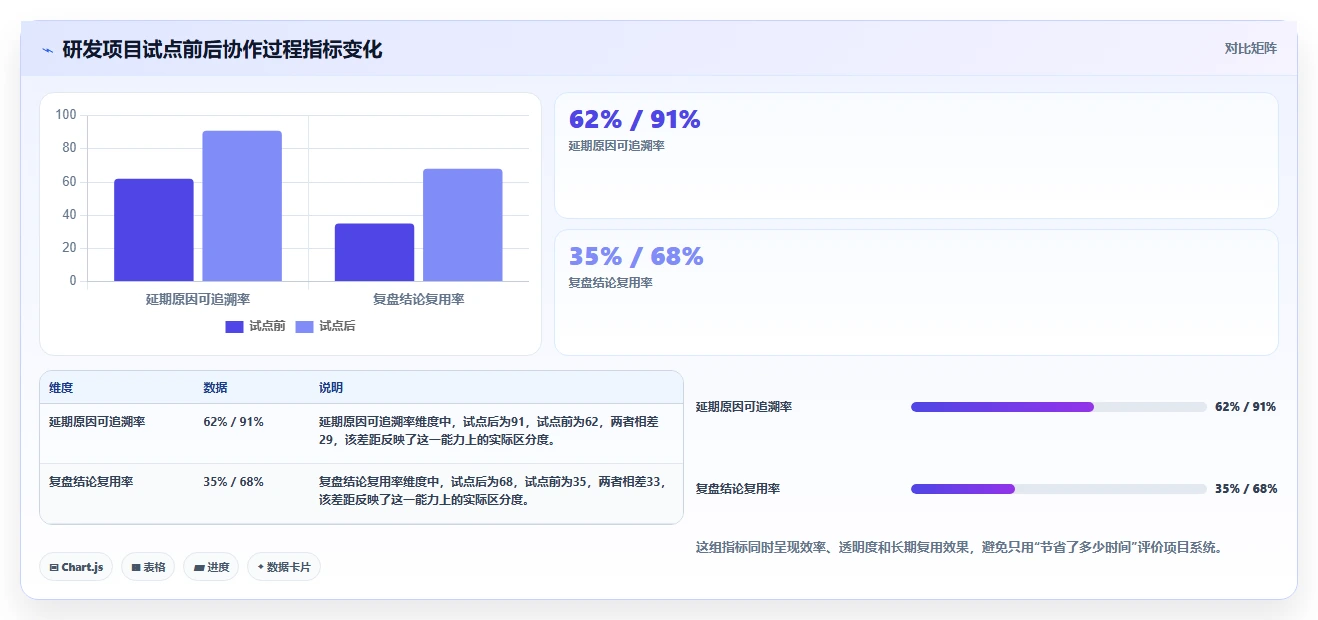The image size is (1318, 620).
Task: Click the 试点后 bar for 复盘结论复用率
Action: pyautogui.click(x=462, y=225)
